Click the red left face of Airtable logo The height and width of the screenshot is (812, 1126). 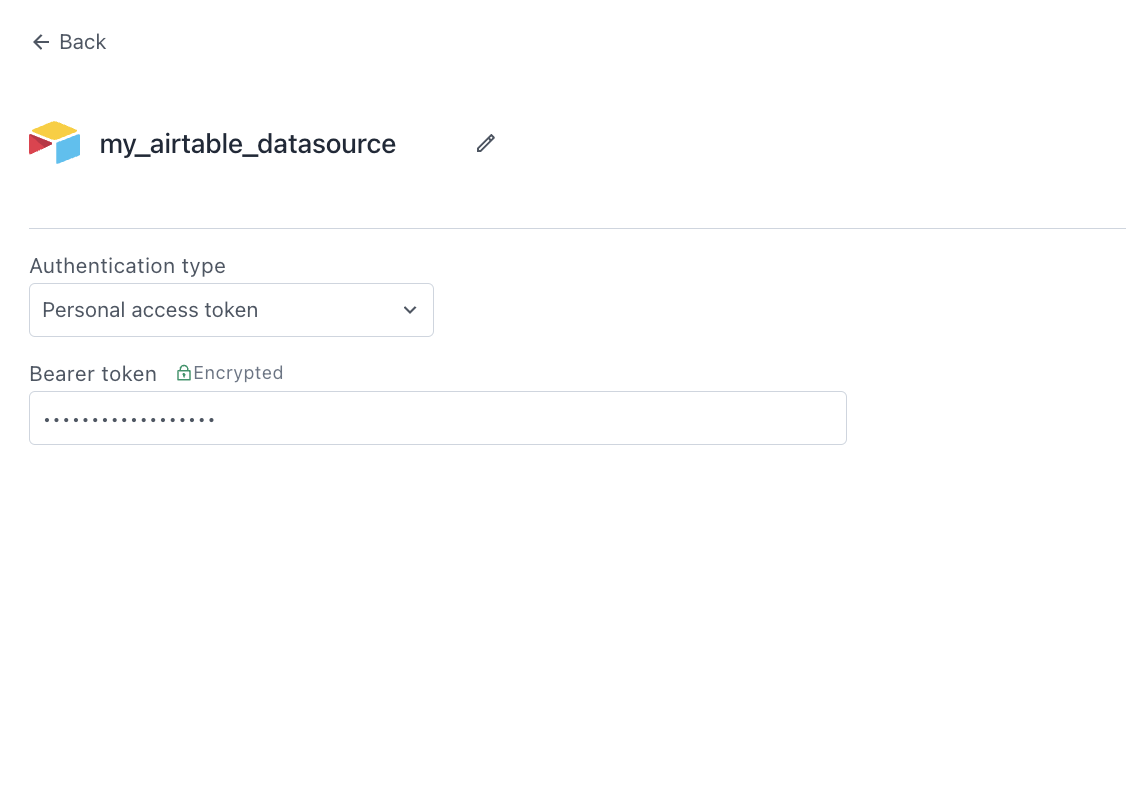pyautogui.click(x=39, y=145)
